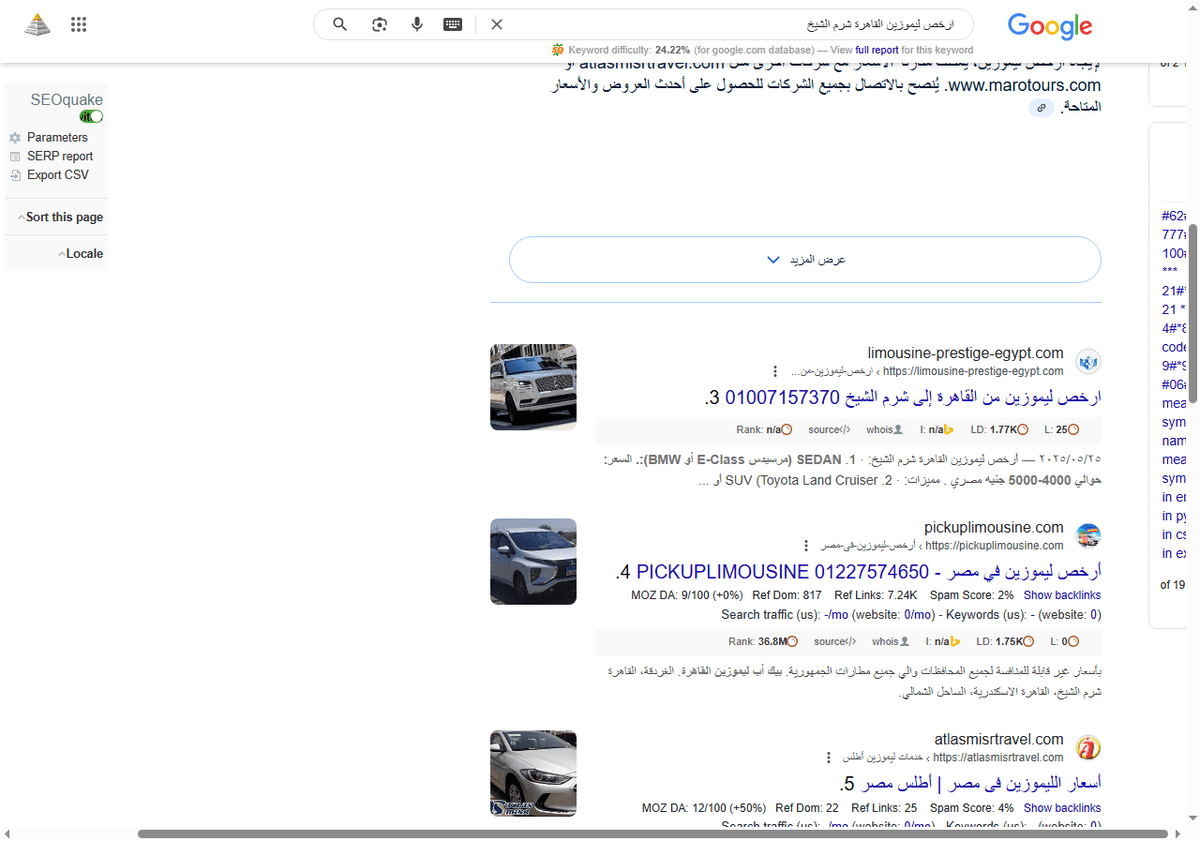The image size is (1200, 841).
Task: View page source via the source</> icon
Action: tap(829, 429)
